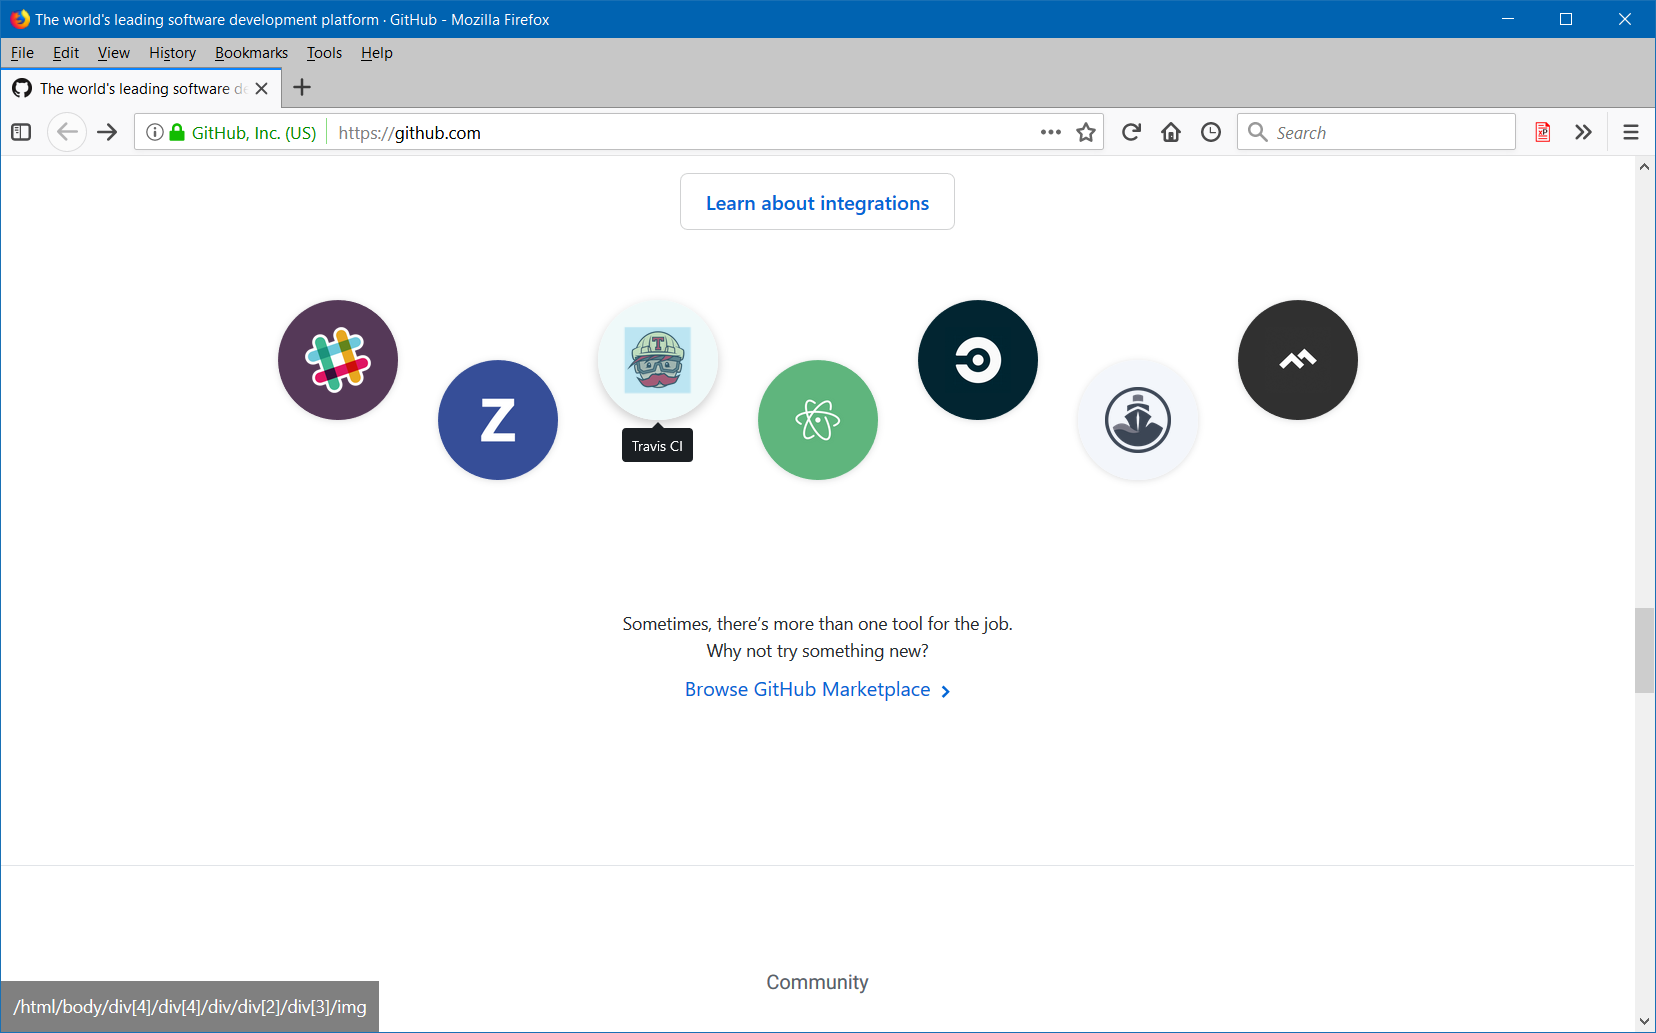The width and height of the screenshot is (1656, 1033).
Task: Follow the Browse GitHub Marketplace link
Action: pos(817,690)
